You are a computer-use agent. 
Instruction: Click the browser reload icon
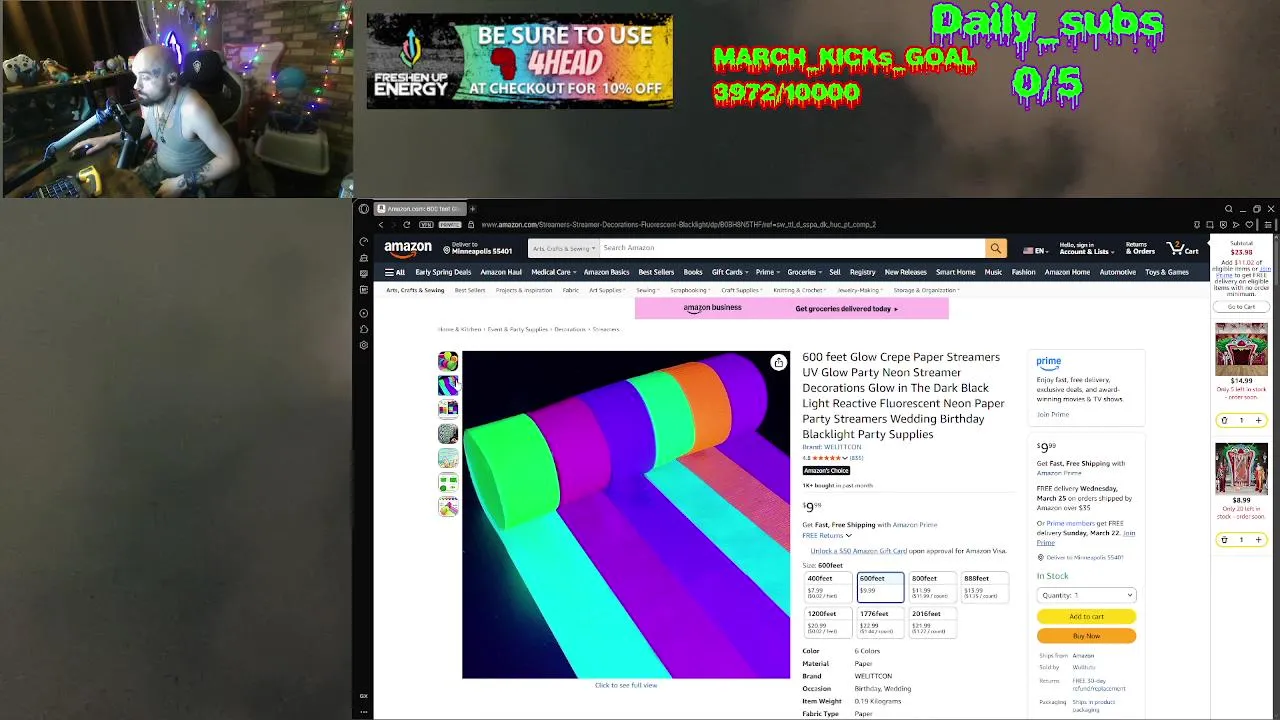pyautogui.click(x=406, y=224)
